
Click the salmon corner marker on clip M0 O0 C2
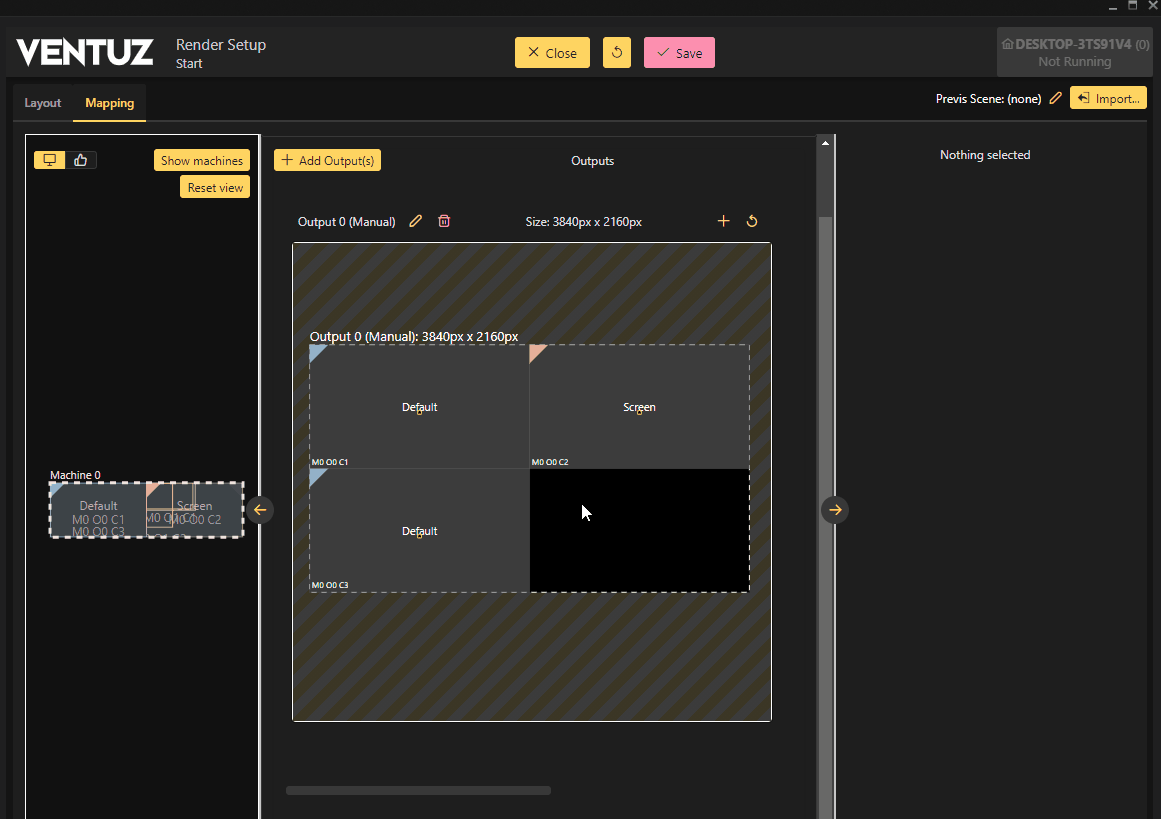(x=536, y=351)
